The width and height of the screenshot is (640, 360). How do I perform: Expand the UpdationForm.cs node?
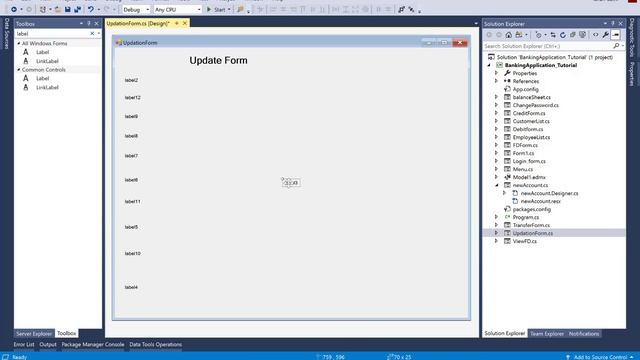496,233
